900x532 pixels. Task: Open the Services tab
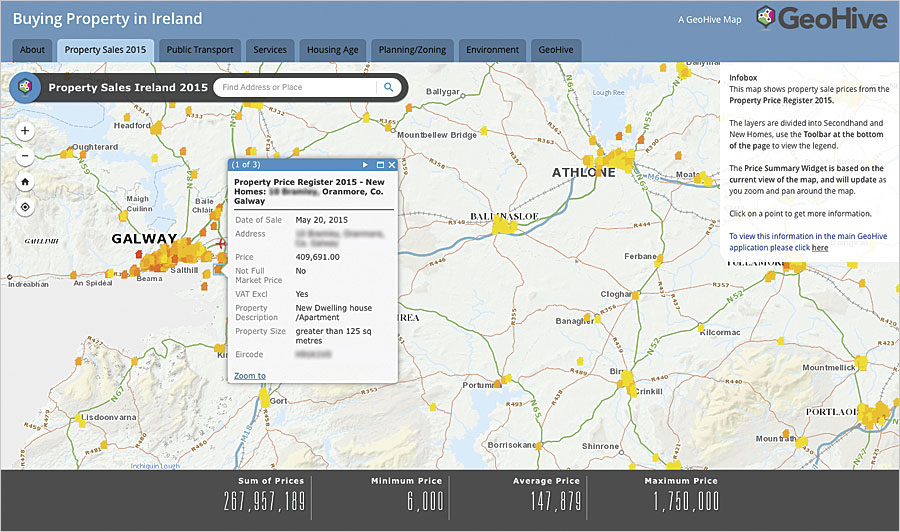270,50
